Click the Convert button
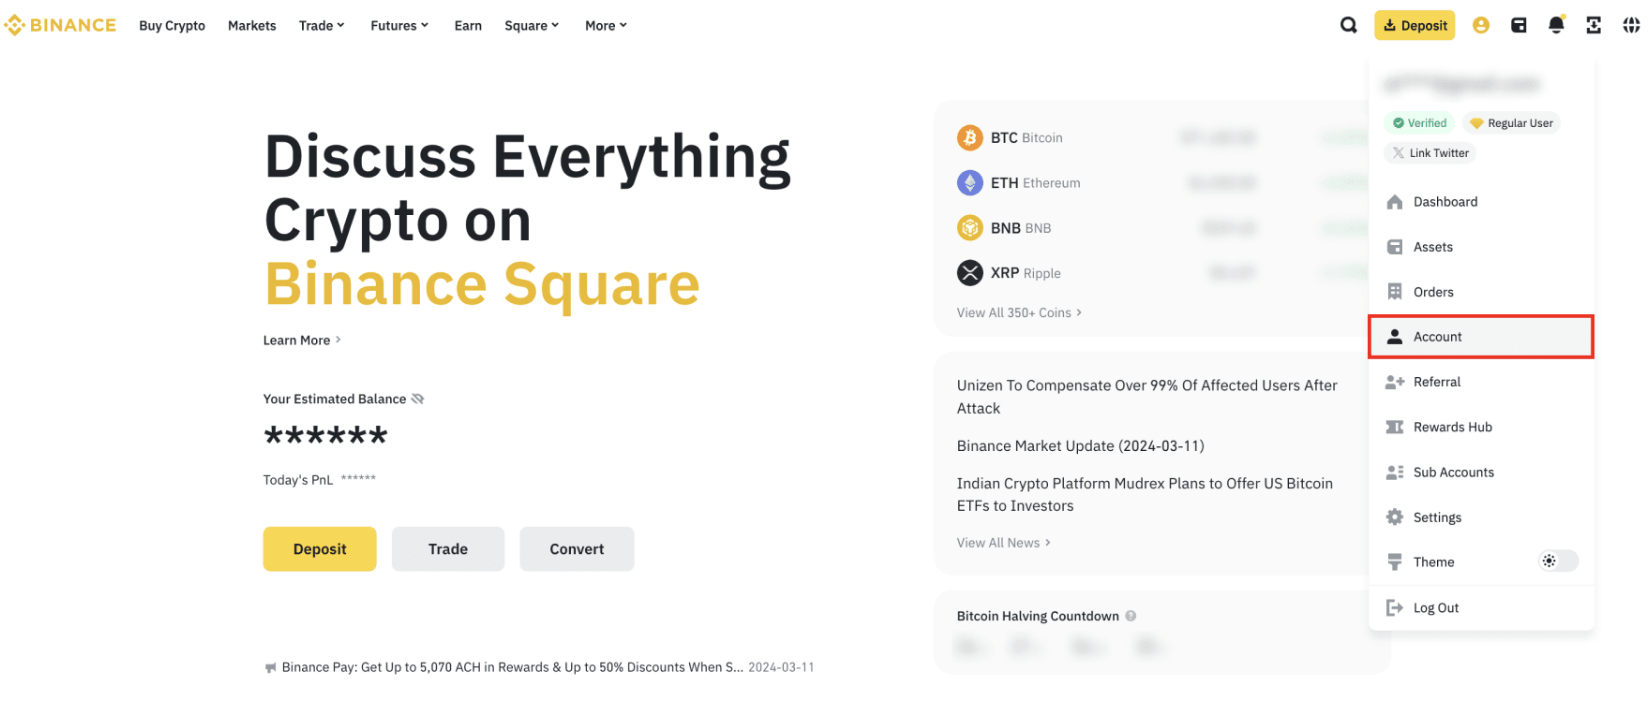Viewport: 1652px width, 702px height. tap(577, 549)
